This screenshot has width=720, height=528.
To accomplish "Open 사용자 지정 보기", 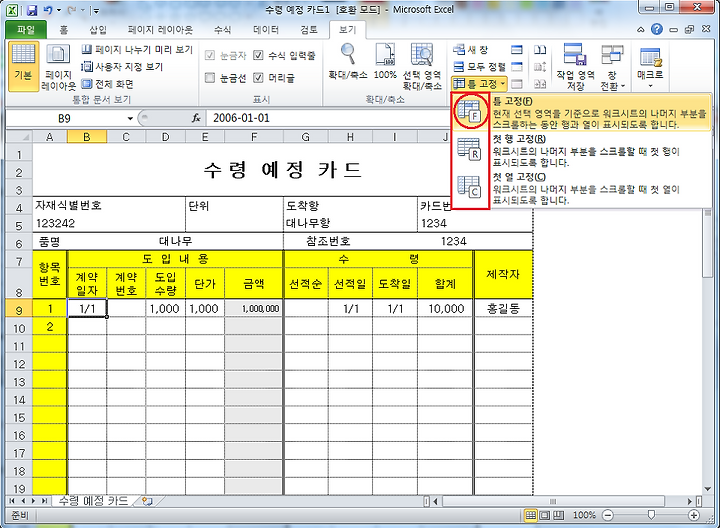I will (x=122, y=67).
